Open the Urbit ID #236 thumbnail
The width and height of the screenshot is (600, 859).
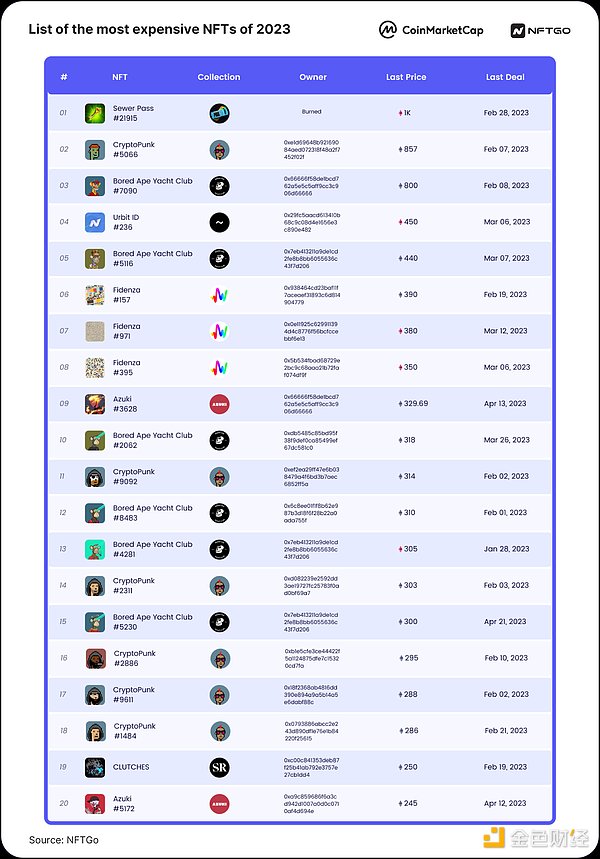pos(95,222)
